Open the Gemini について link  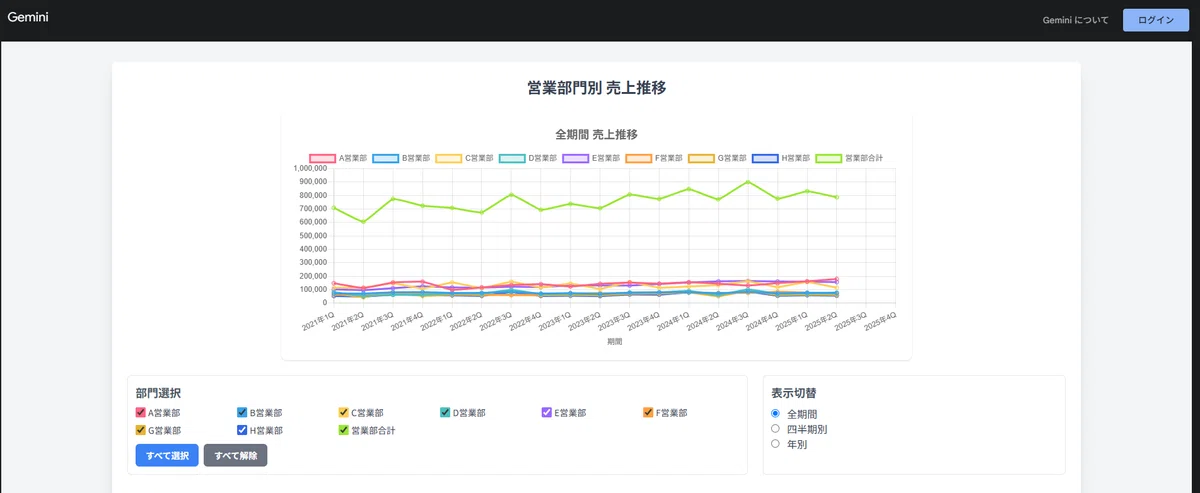1075,20
